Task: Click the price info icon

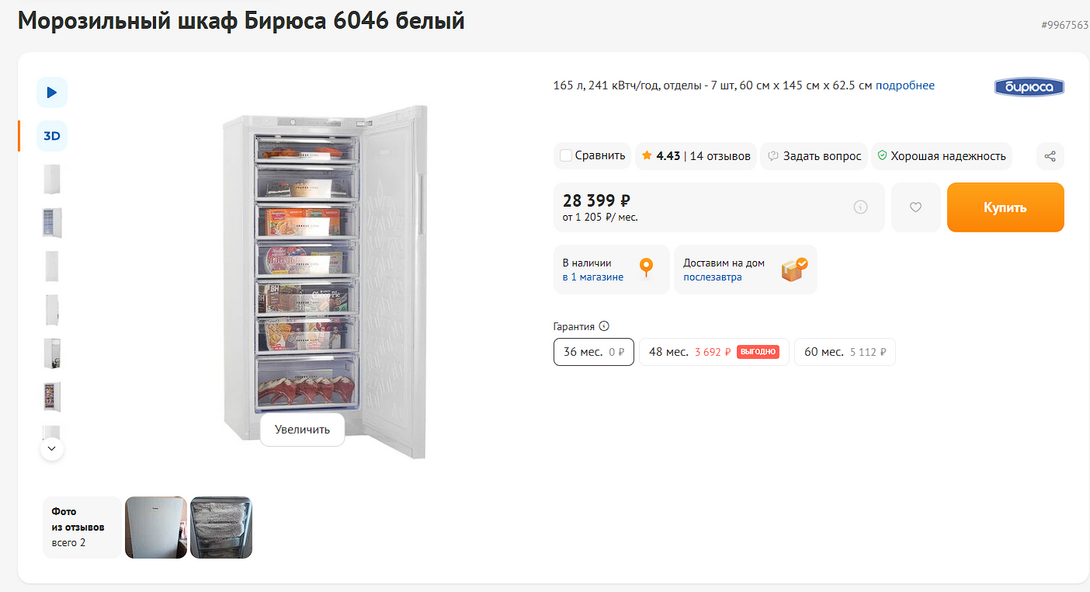Action: [860, 208]
